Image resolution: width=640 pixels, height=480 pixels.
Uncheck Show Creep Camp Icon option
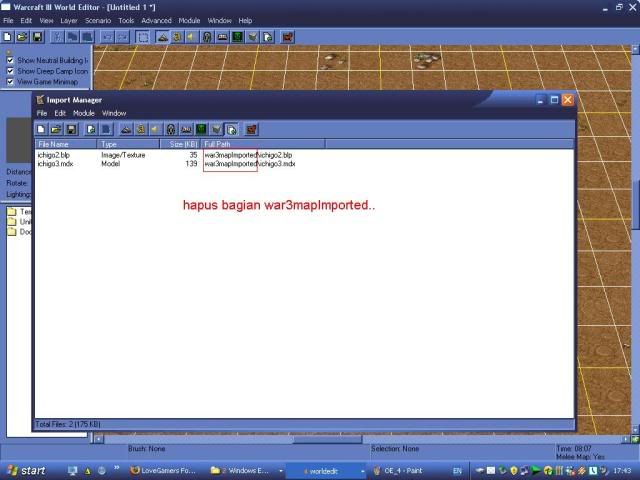[10, 71]
